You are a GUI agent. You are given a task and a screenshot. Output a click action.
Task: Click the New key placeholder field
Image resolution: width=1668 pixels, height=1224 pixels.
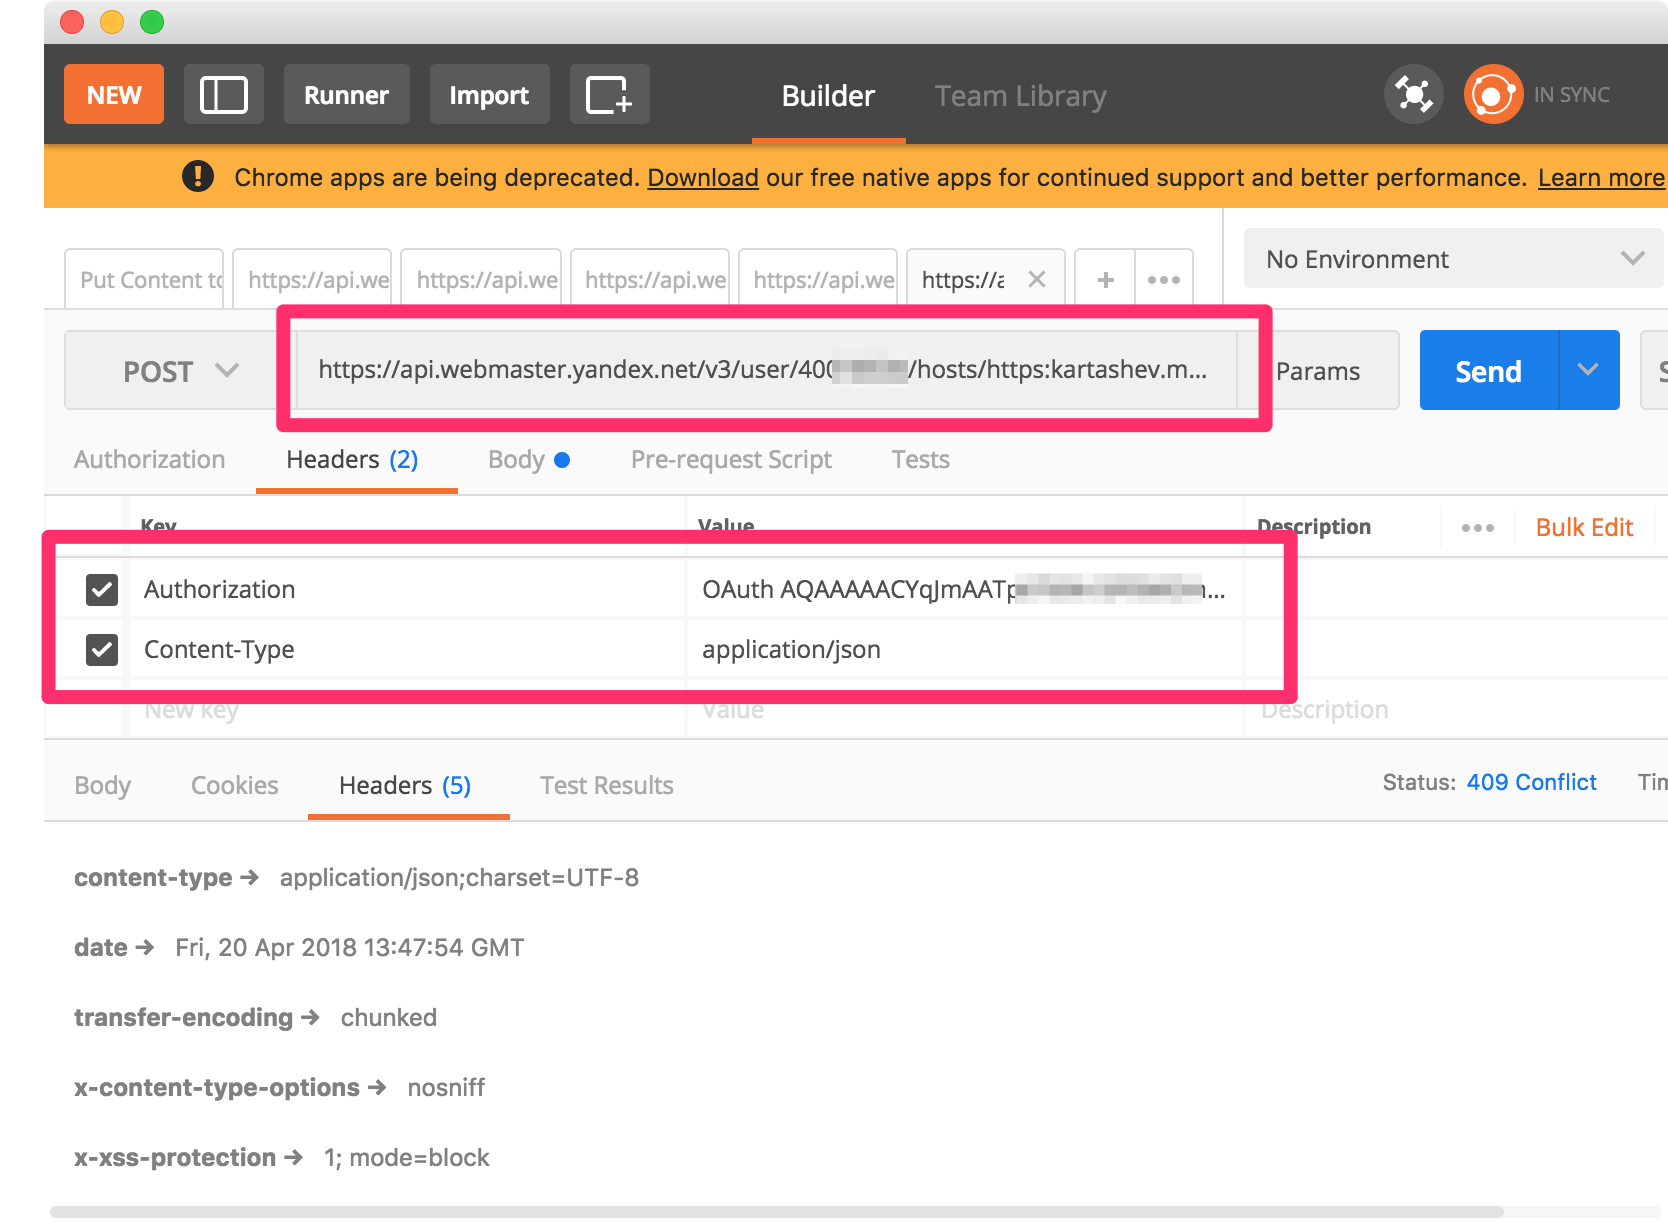tap(407, 710)
